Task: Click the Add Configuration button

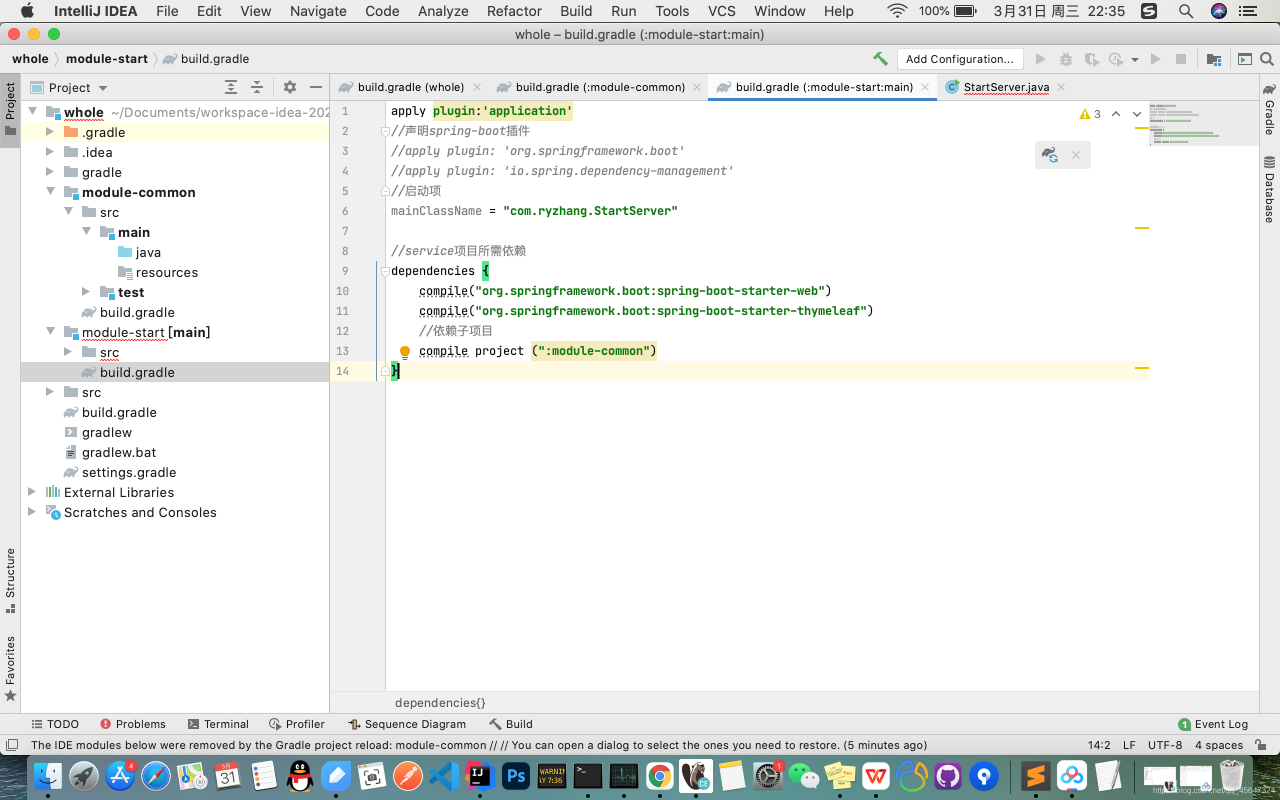Action: point(959,59)
